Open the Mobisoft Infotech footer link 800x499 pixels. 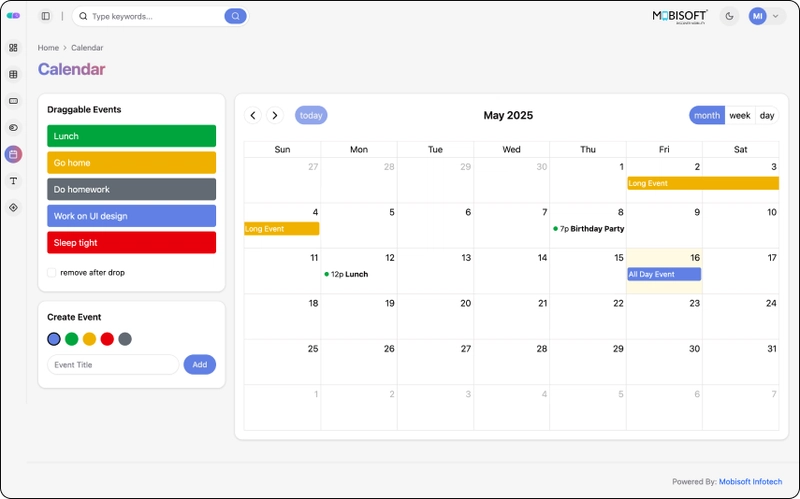750,482
